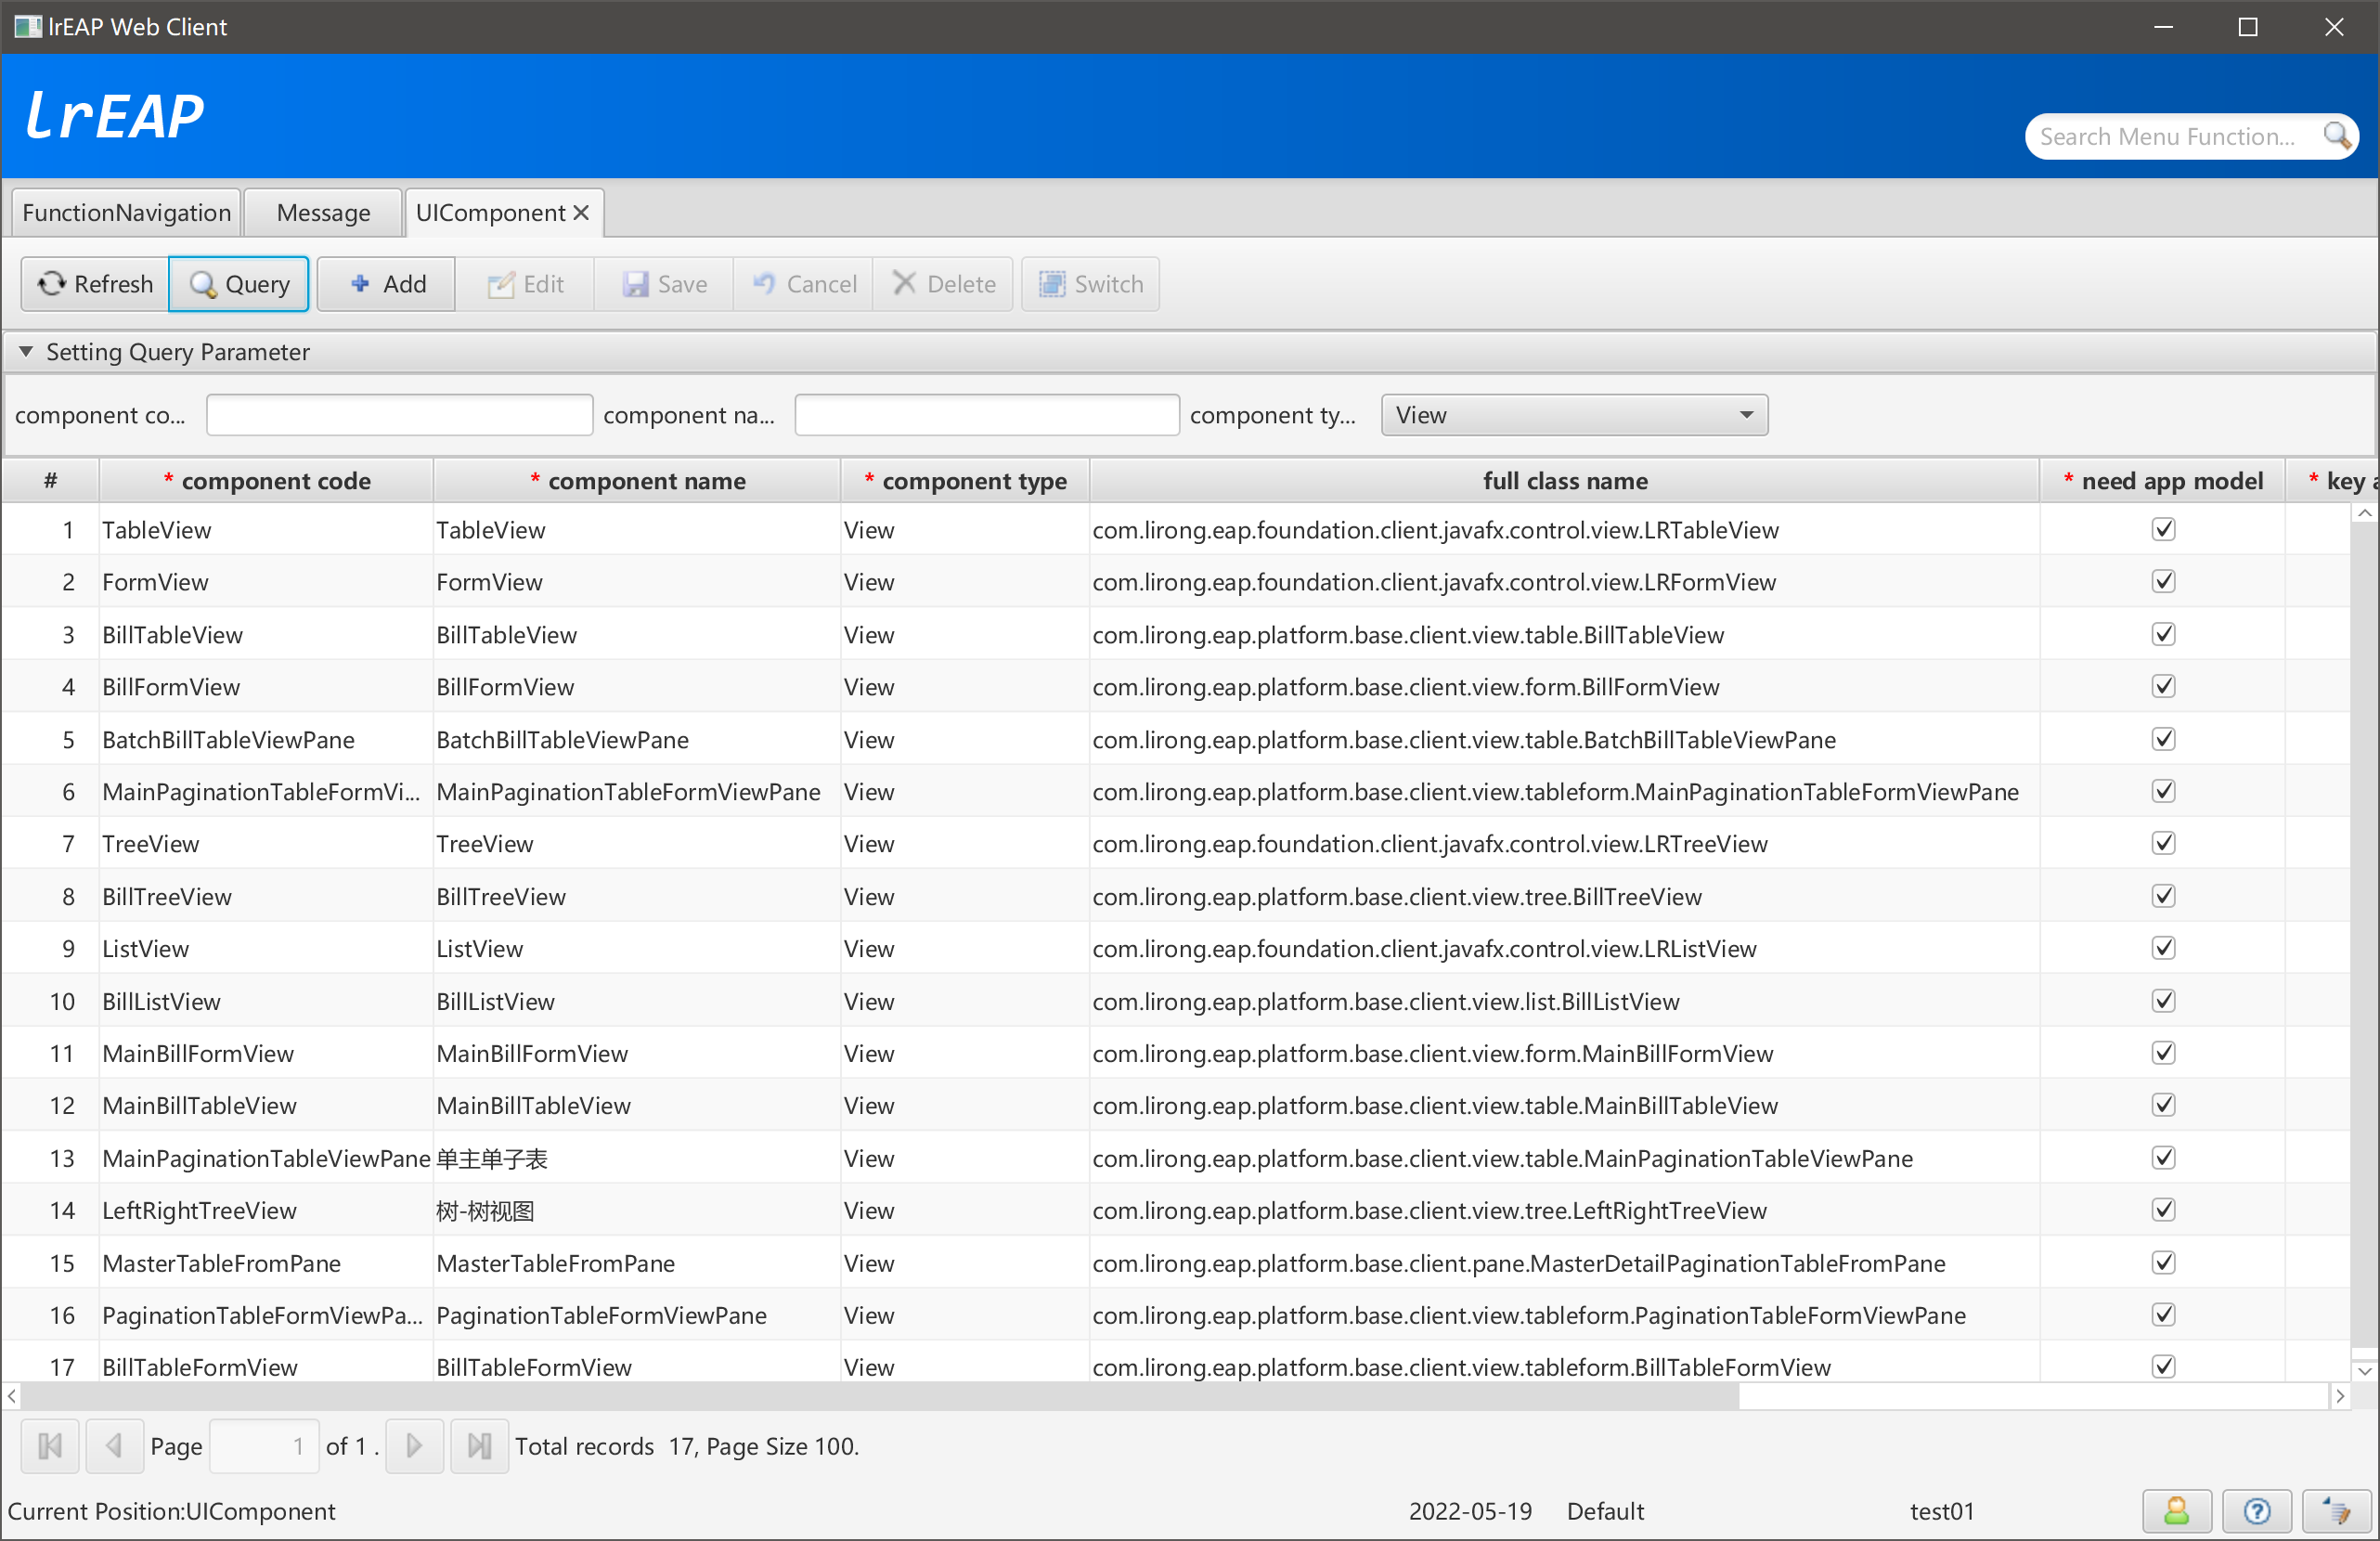Click horizontal scrollbar left arrow
Viewport: 2380px width, 1541px height.
(x=12, y=1396)
